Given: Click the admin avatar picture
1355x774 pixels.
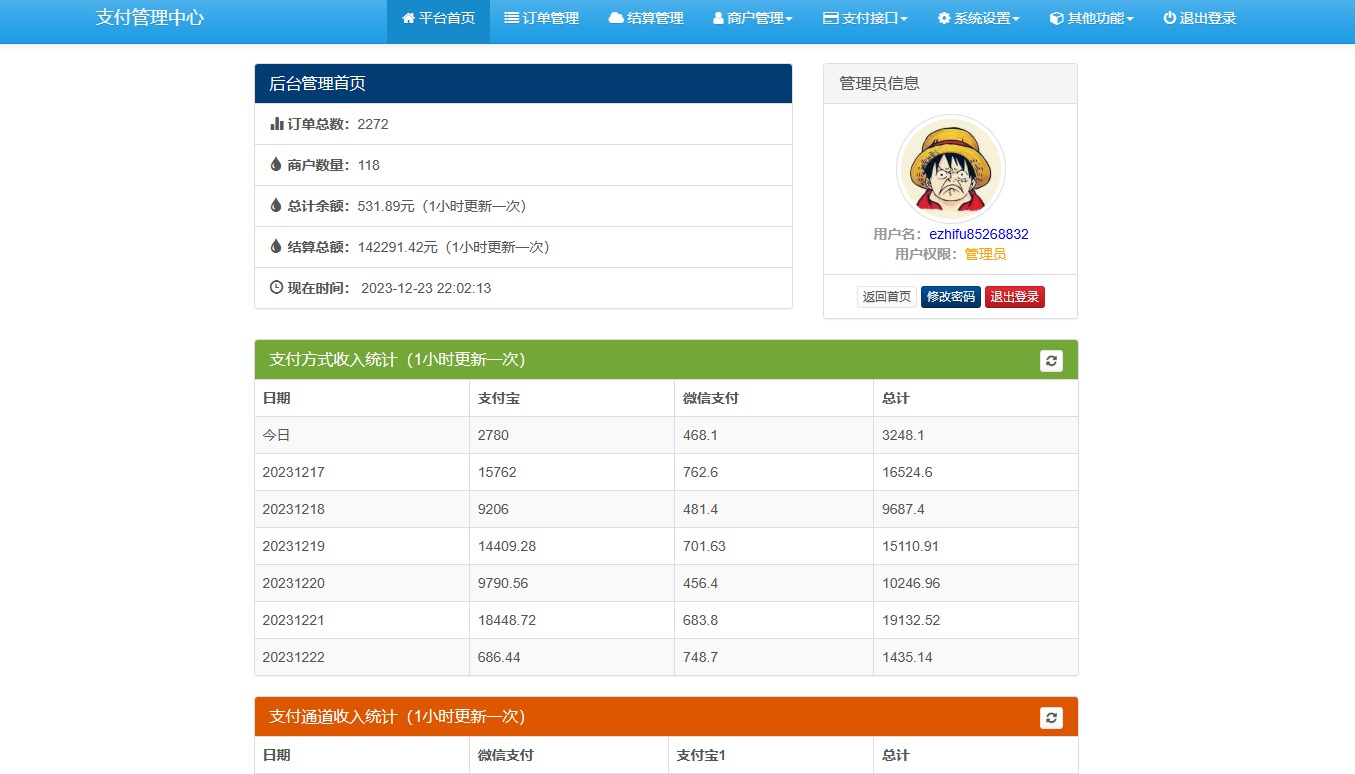Looking at the screenshot, I should coord(950,168).
